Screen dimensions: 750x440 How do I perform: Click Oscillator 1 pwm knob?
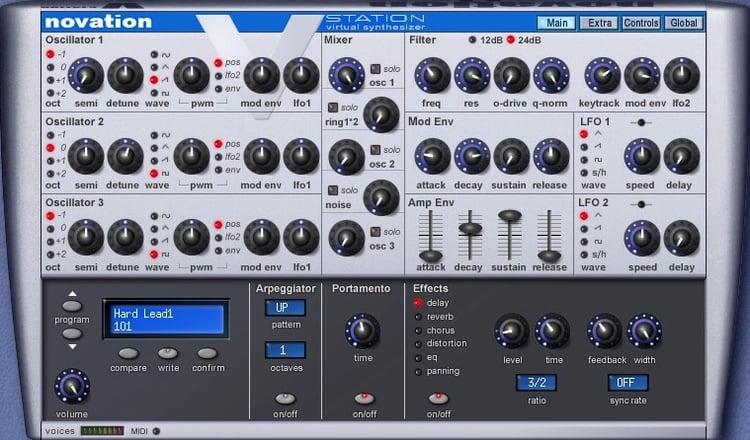[191, 76]
